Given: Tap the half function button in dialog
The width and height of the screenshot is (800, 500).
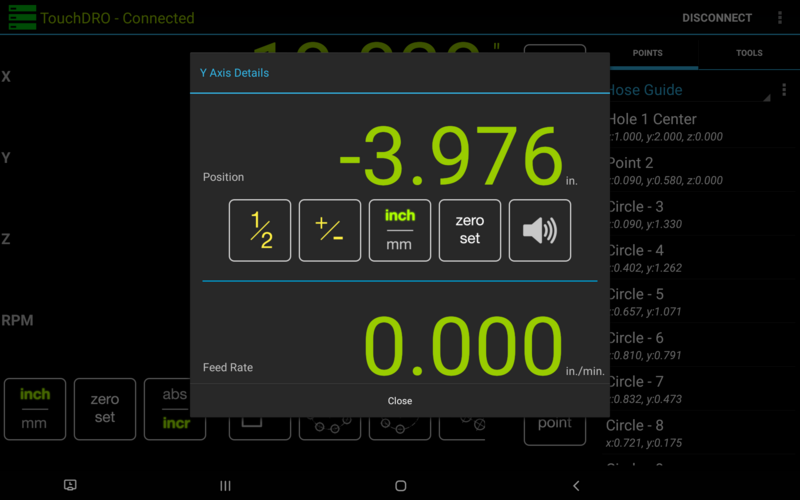Looking at the screenshot, I should pyautogui.click(x=260, y=230).
